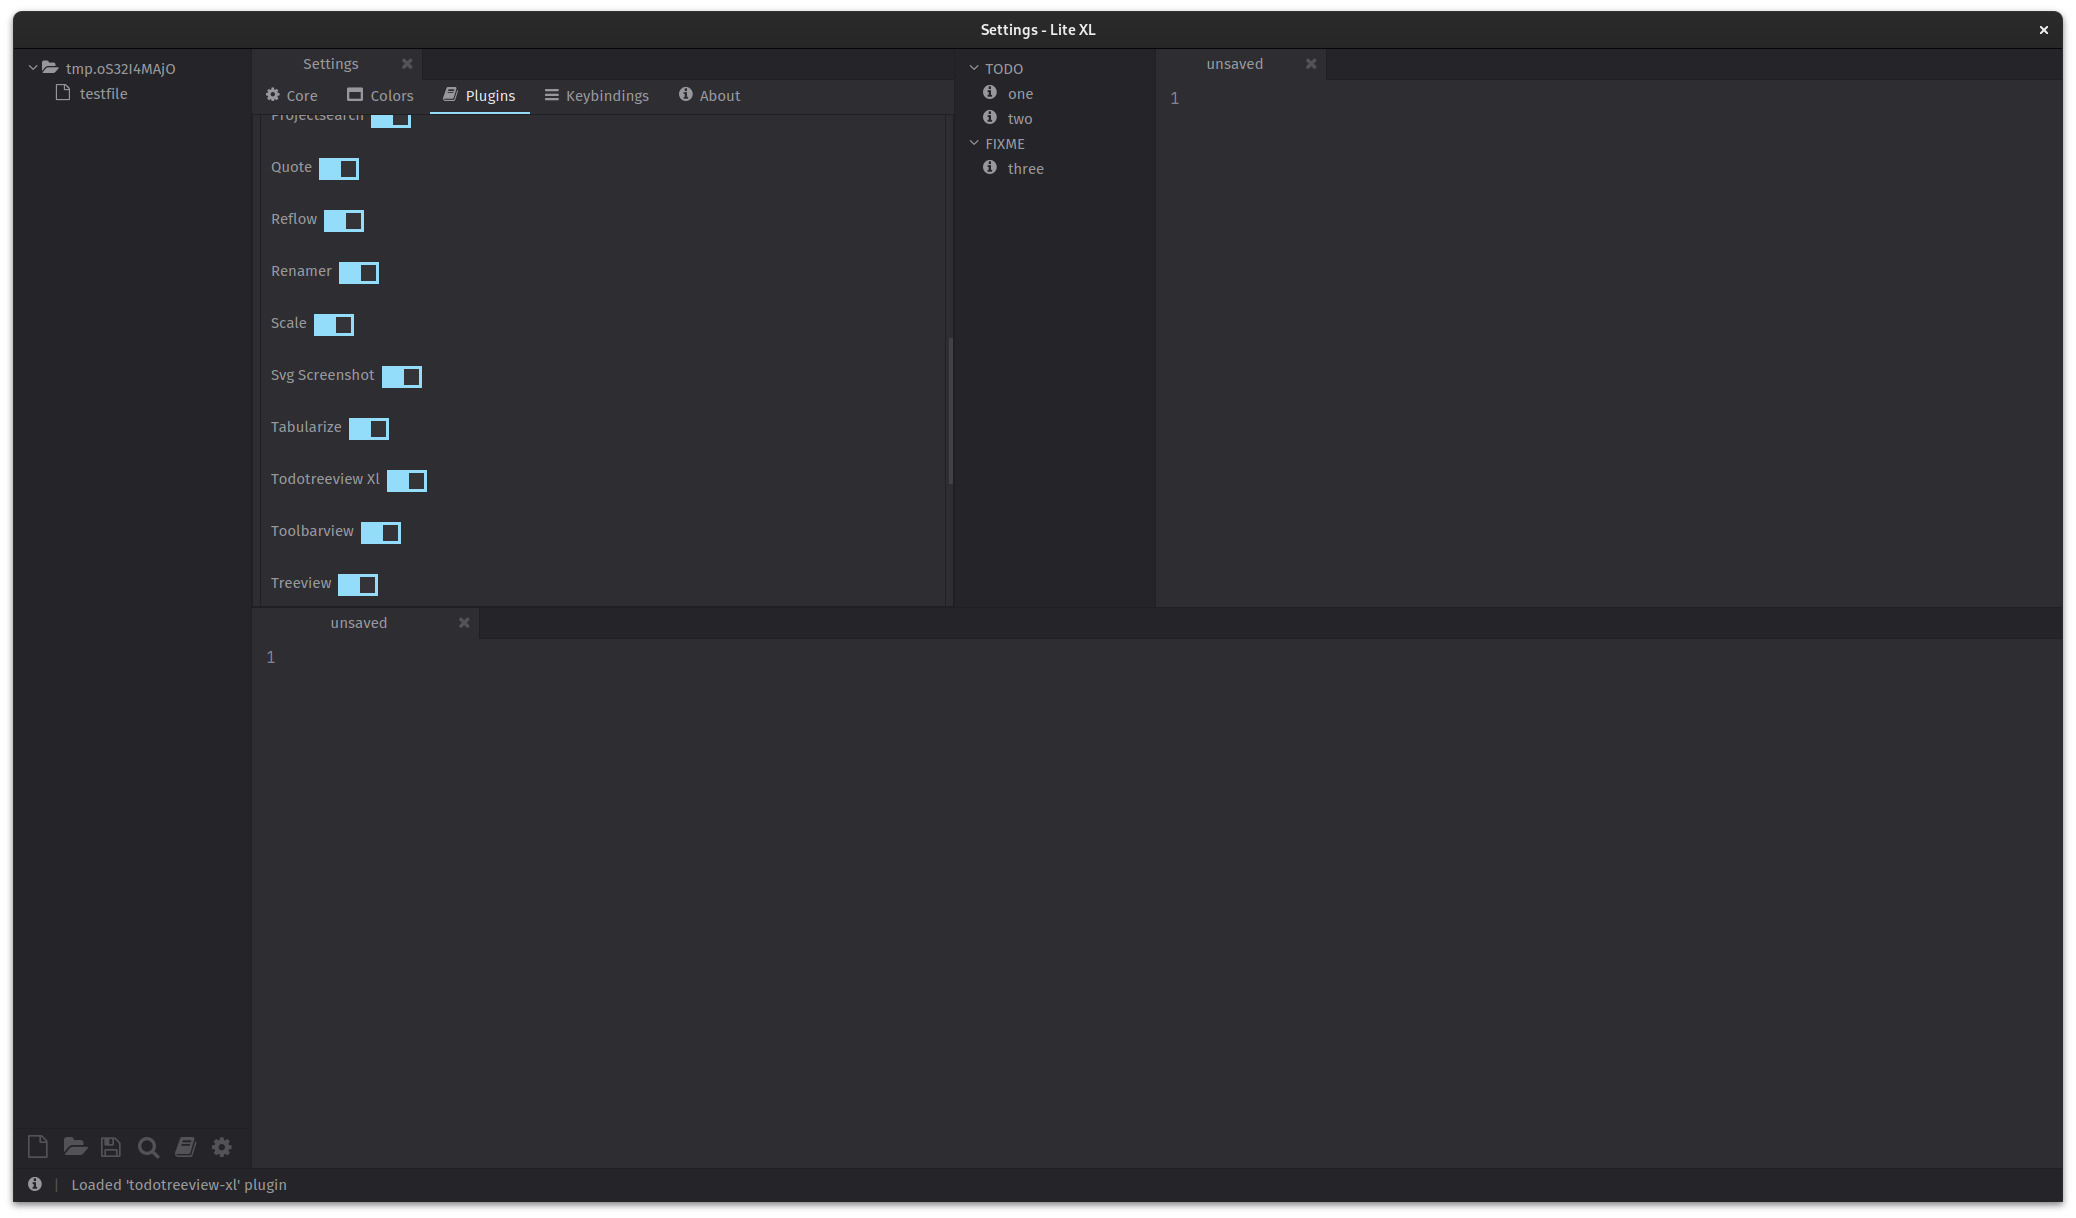Viewport: 2076px width, 1218px height.
Task: Switch off the Renamer plugin
Action: [359, 272]
